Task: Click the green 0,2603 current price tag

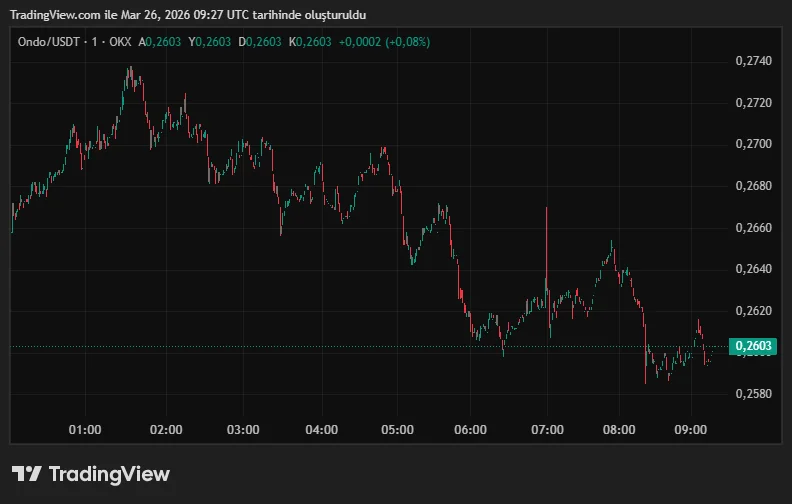Action: click(x=752, y=347)
